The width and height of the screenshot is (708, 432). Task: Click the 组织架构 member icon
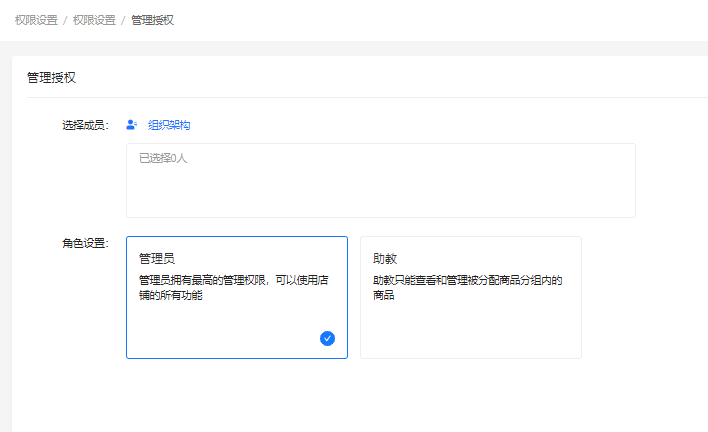pyautogui.click(x=131, y=125)
